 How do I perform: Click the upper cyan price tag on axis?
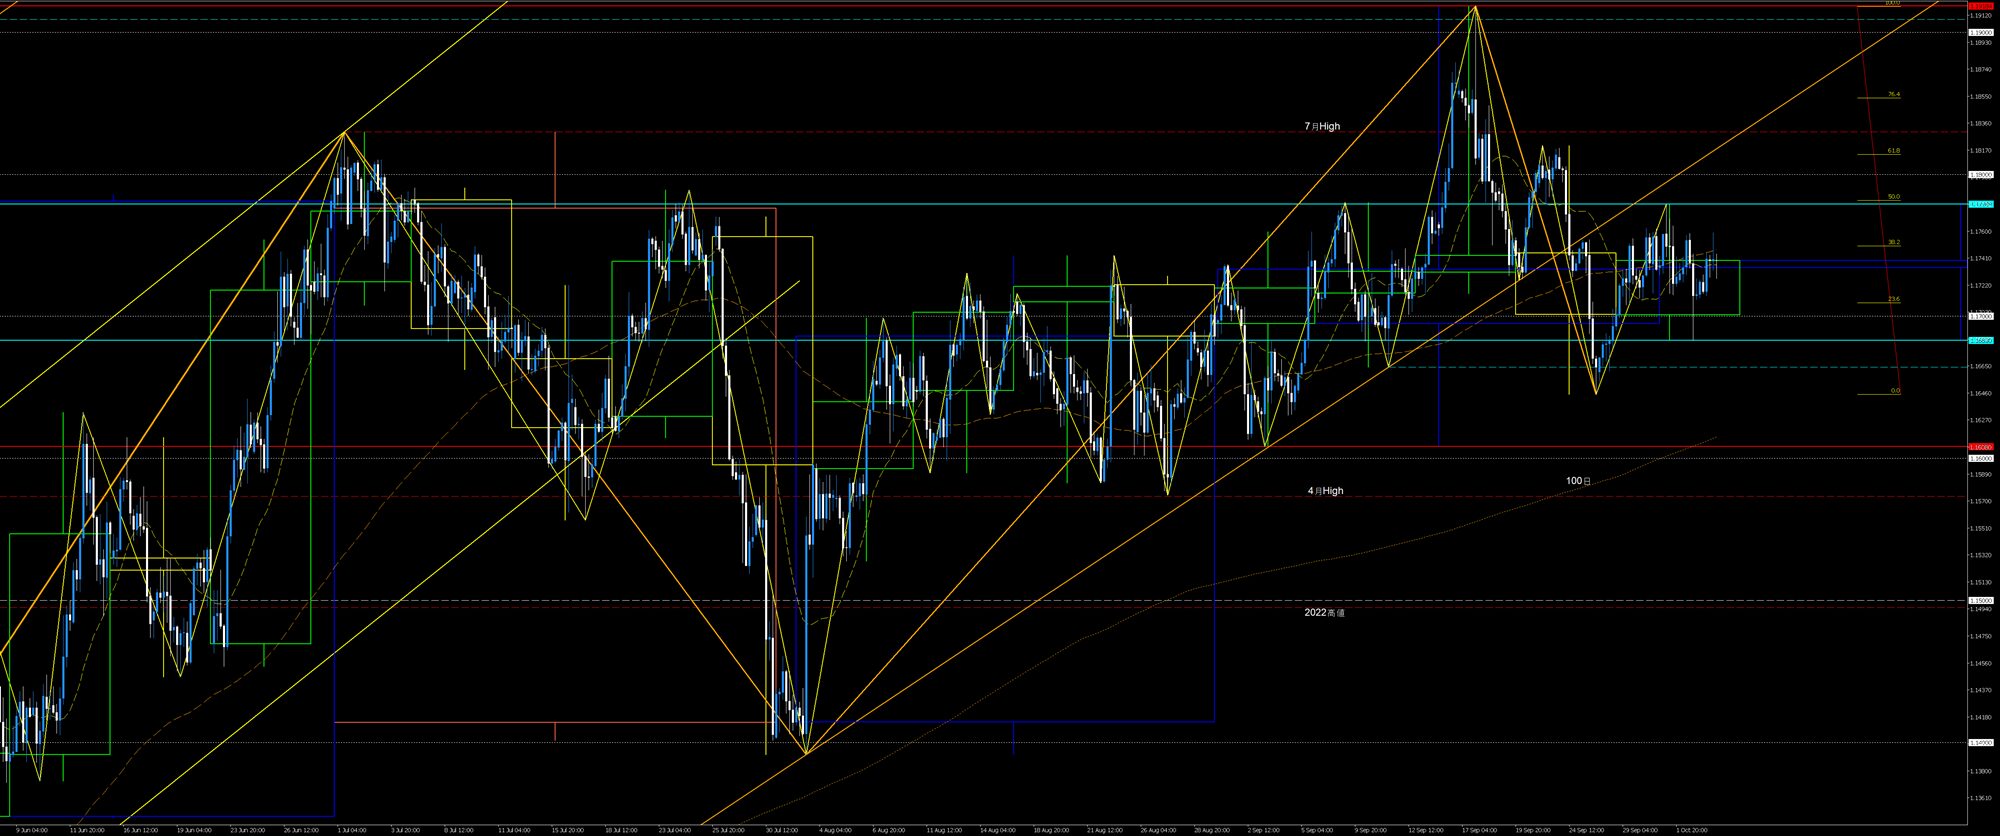[x=1980, y=204]
